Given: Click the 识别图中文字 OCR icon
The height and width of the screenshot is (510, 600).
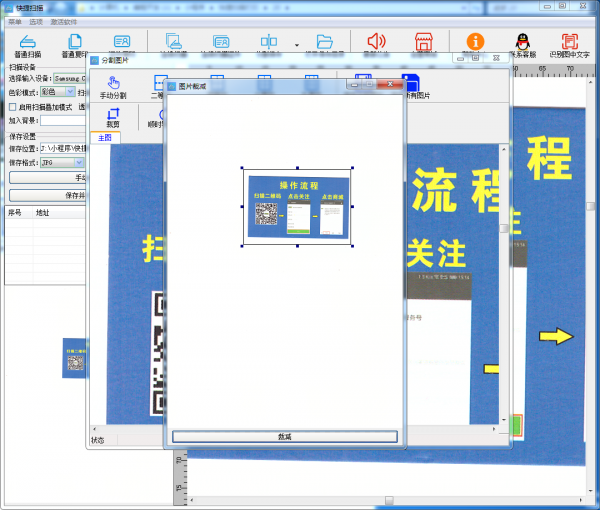Looking at the screenshot, I should pos(569,42).
